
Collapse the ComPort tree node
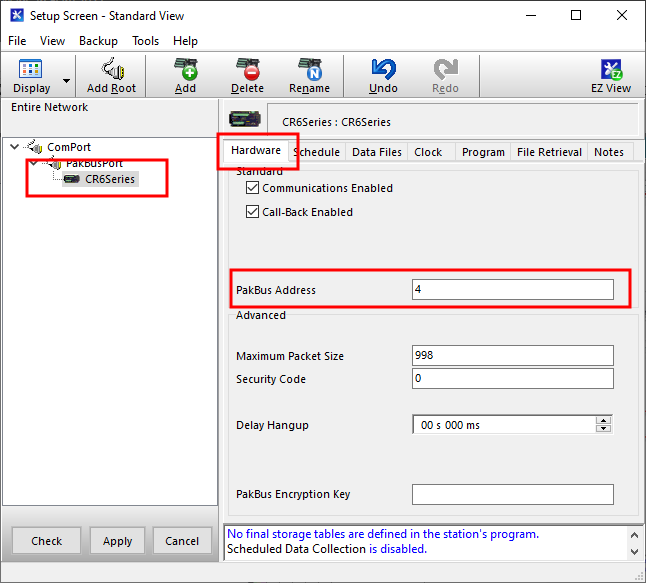point(14,147)
